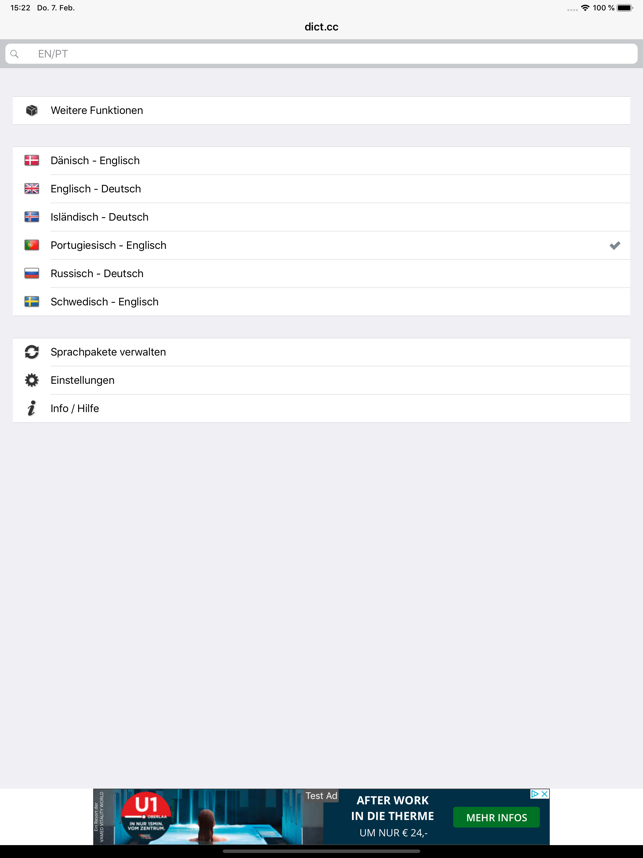Open Weitere Funktionen
This screenshot has height=858, width=643.
321,111
